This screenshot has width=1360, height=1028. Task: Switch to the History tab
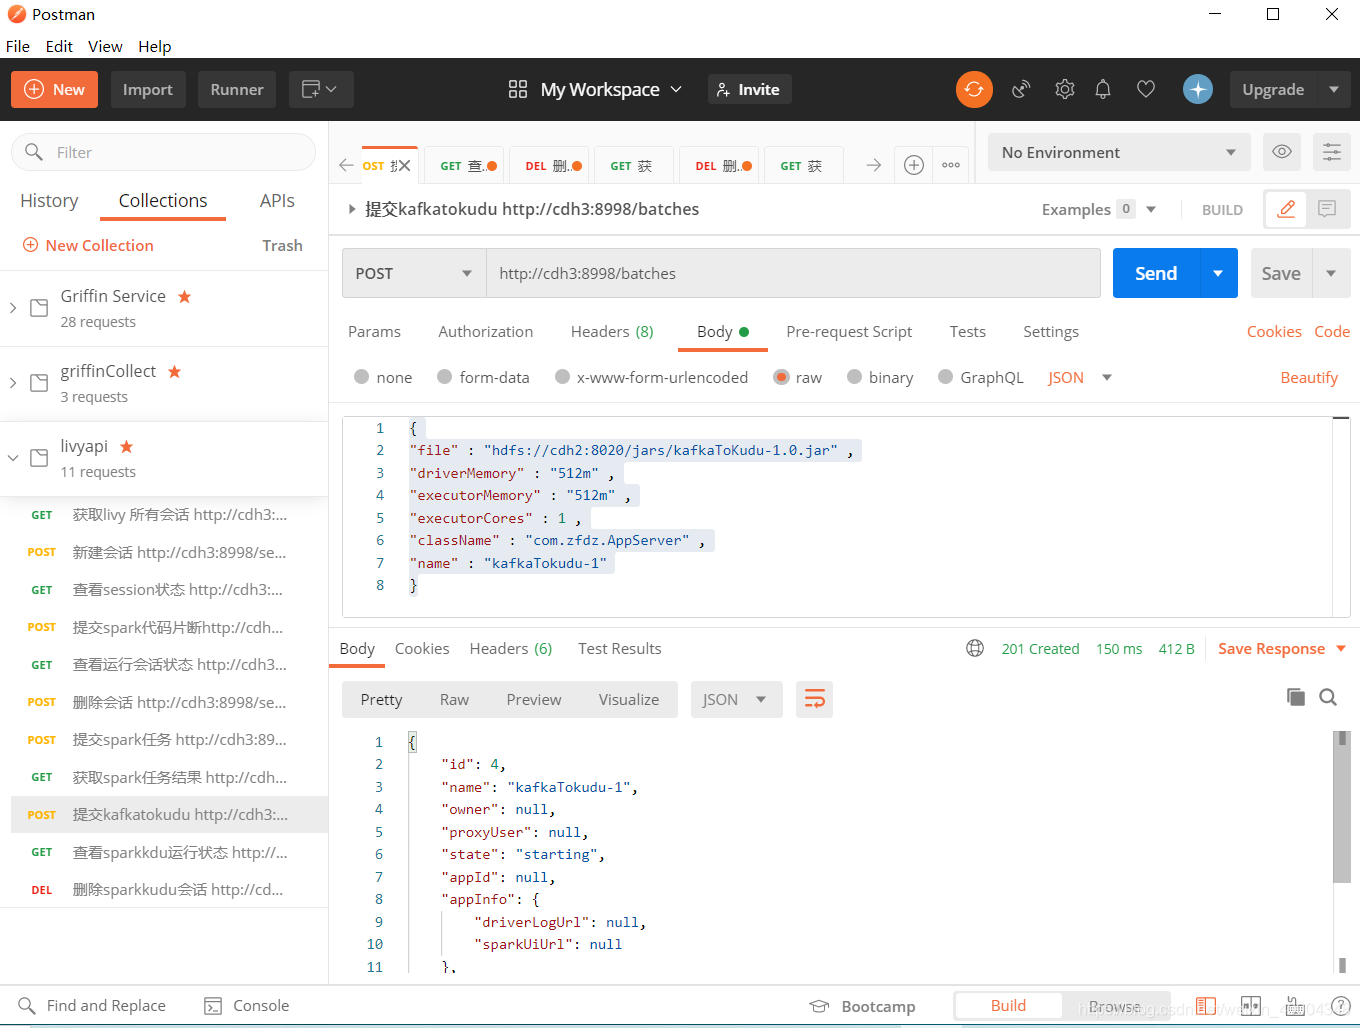point(49,200)
